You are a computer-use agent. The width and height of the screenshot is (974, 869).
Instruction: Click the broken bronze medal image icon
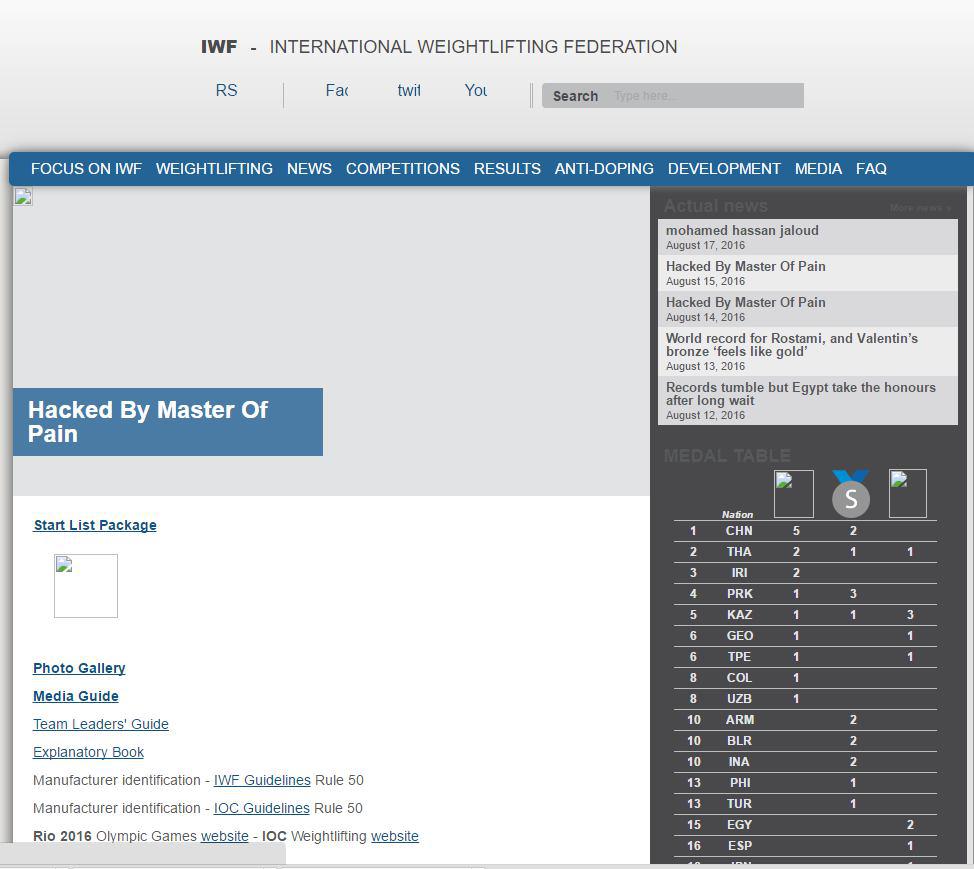click(908, 493)
